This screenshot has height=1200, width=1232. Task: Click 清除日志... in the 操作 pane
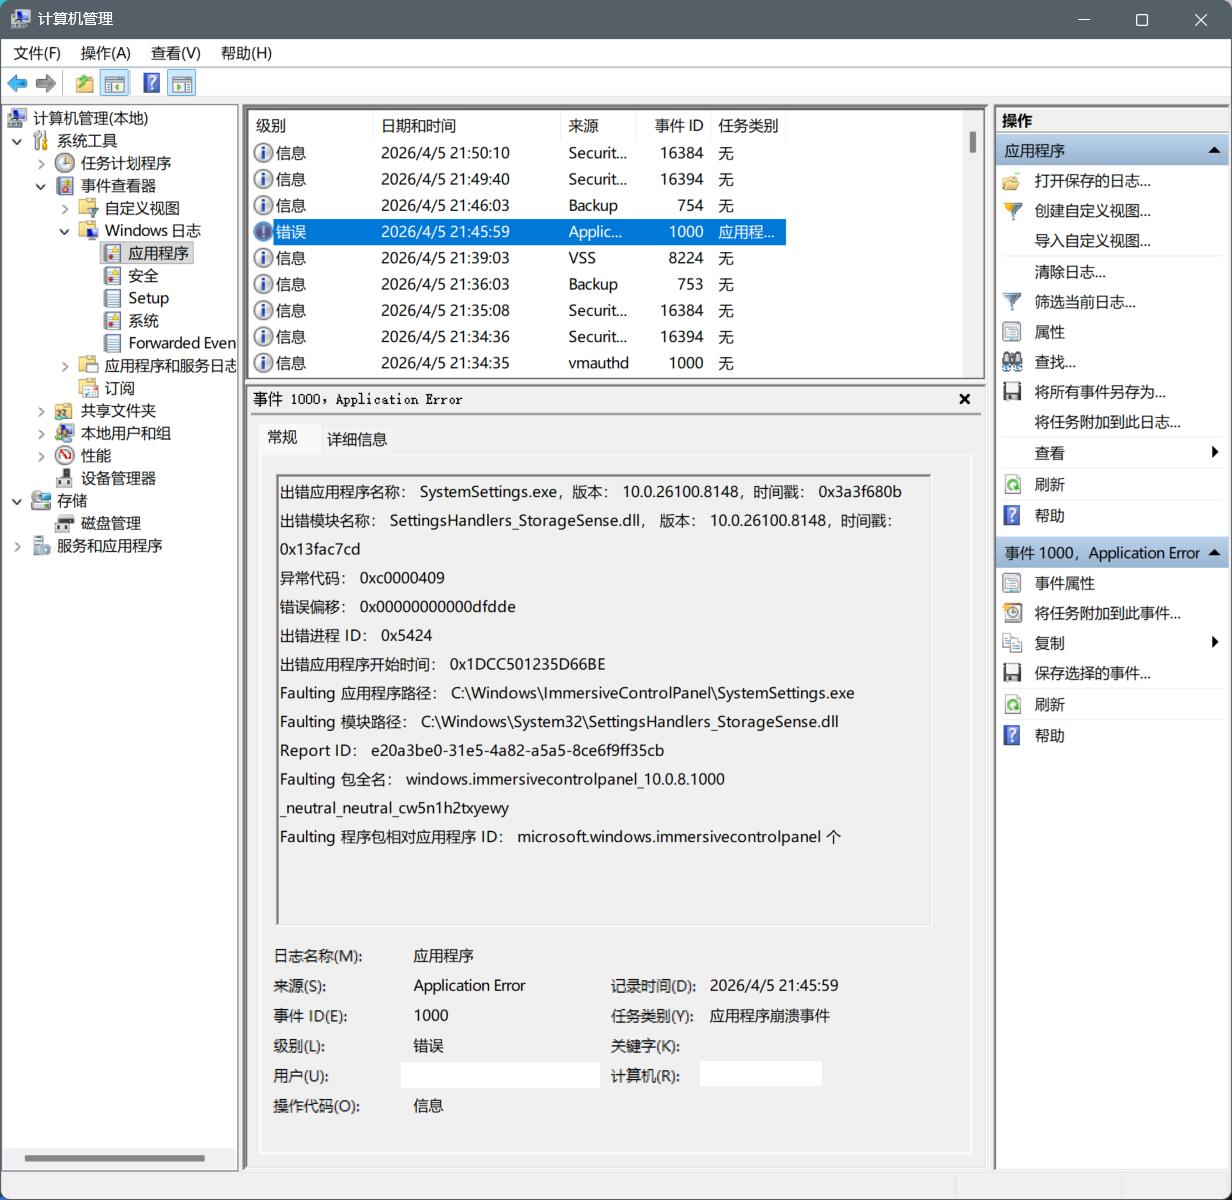[x=1070, y=272]
